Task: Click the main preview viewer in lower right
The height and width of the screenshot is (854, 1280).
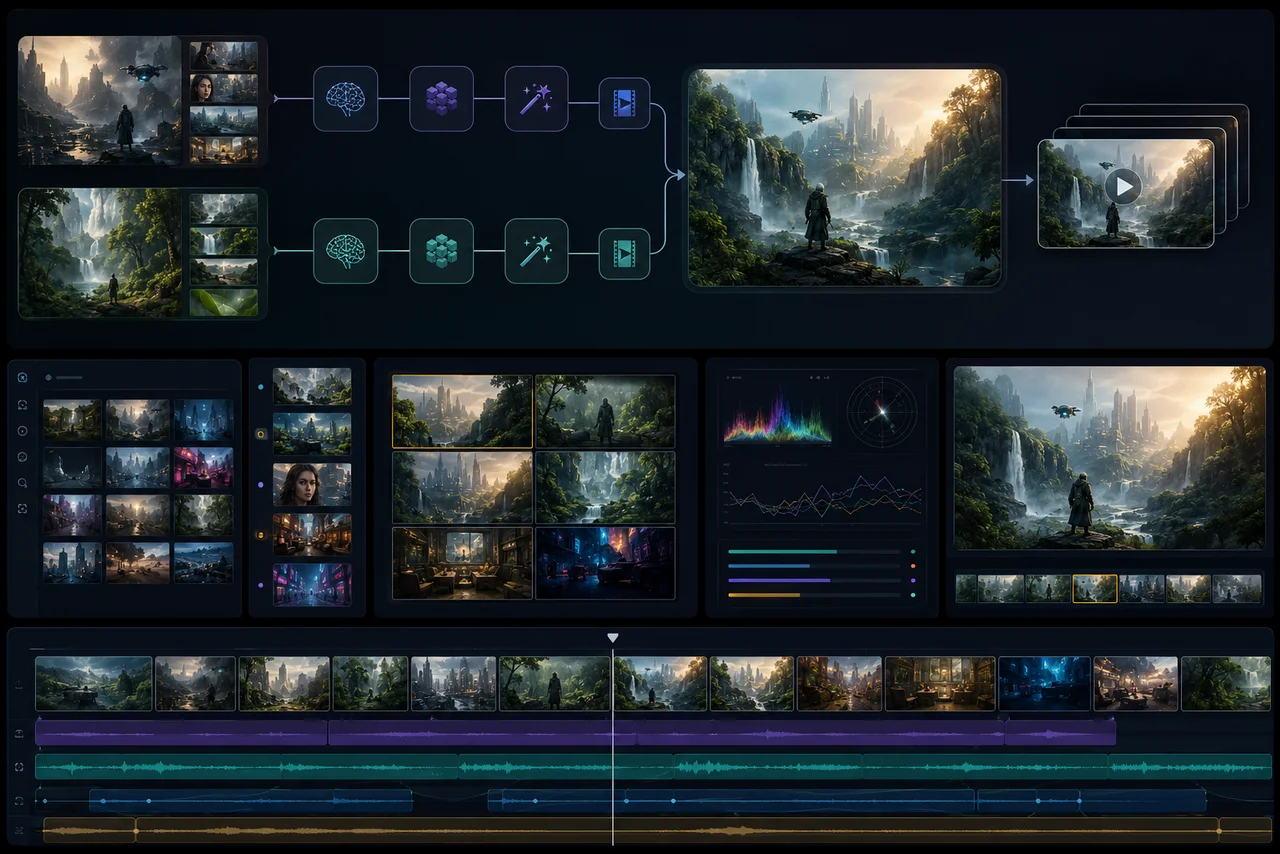Action: pos(1108,458)
